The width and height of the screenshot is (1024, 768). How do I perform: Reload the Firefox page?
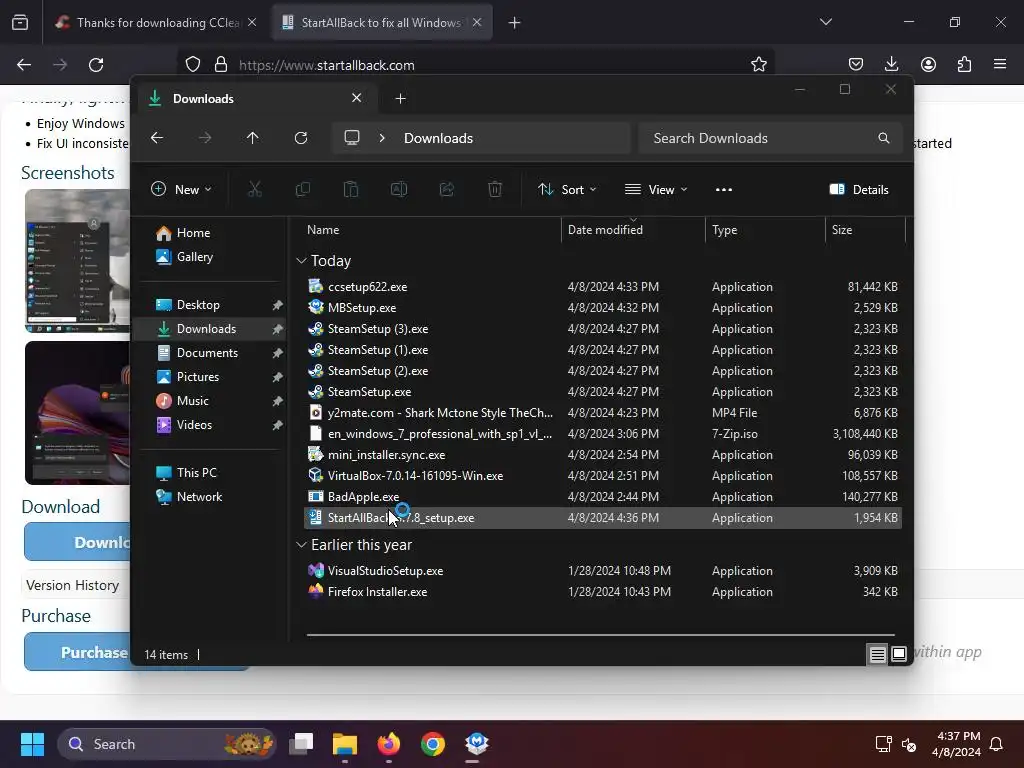click(x=96, y=65)
